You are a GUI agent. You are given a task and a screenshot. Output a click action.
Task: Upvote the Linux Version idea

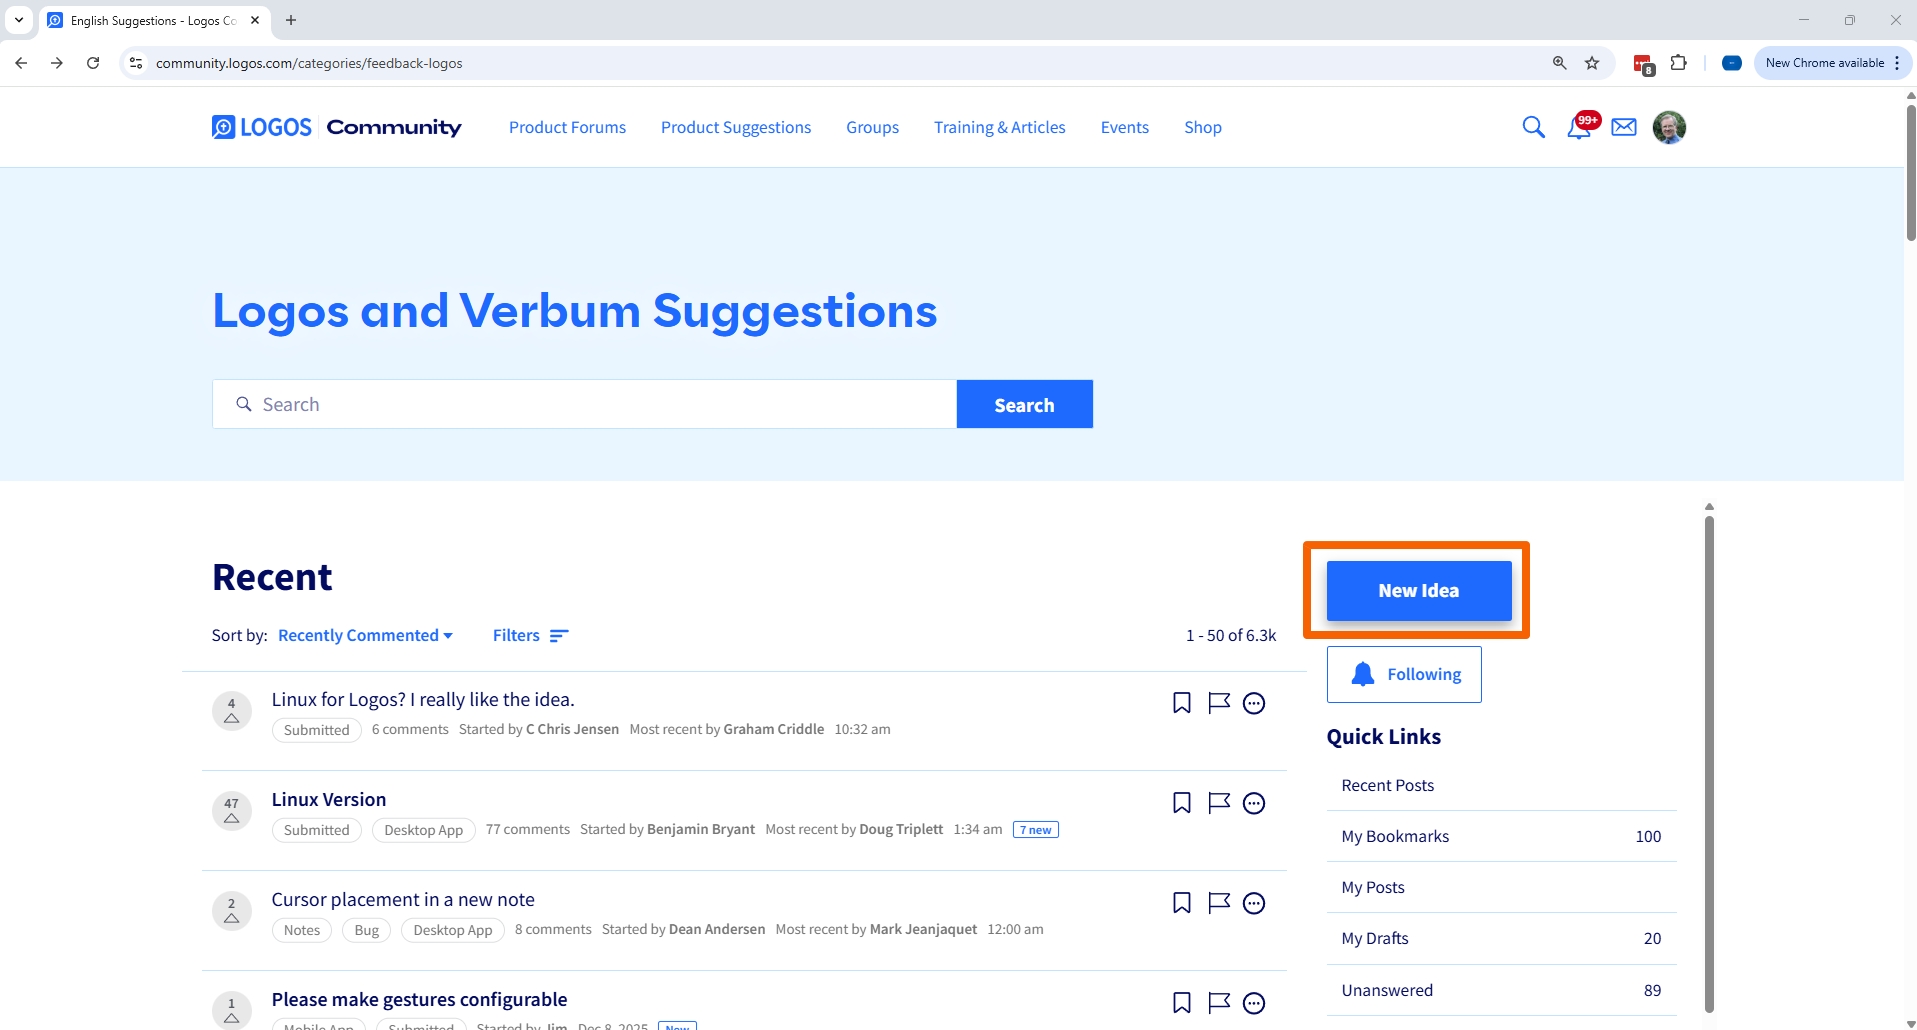[x=231, y=811]
